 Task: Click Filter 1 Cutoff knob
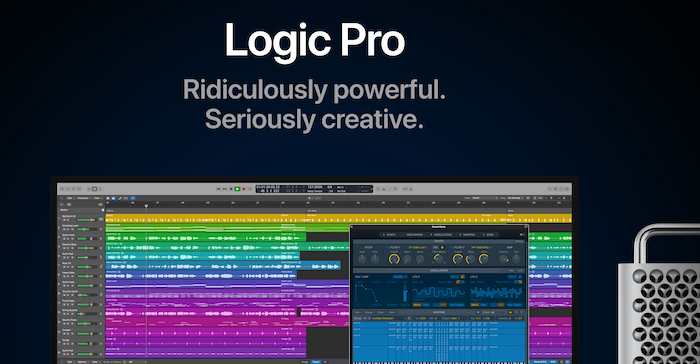tap(394, 259)
